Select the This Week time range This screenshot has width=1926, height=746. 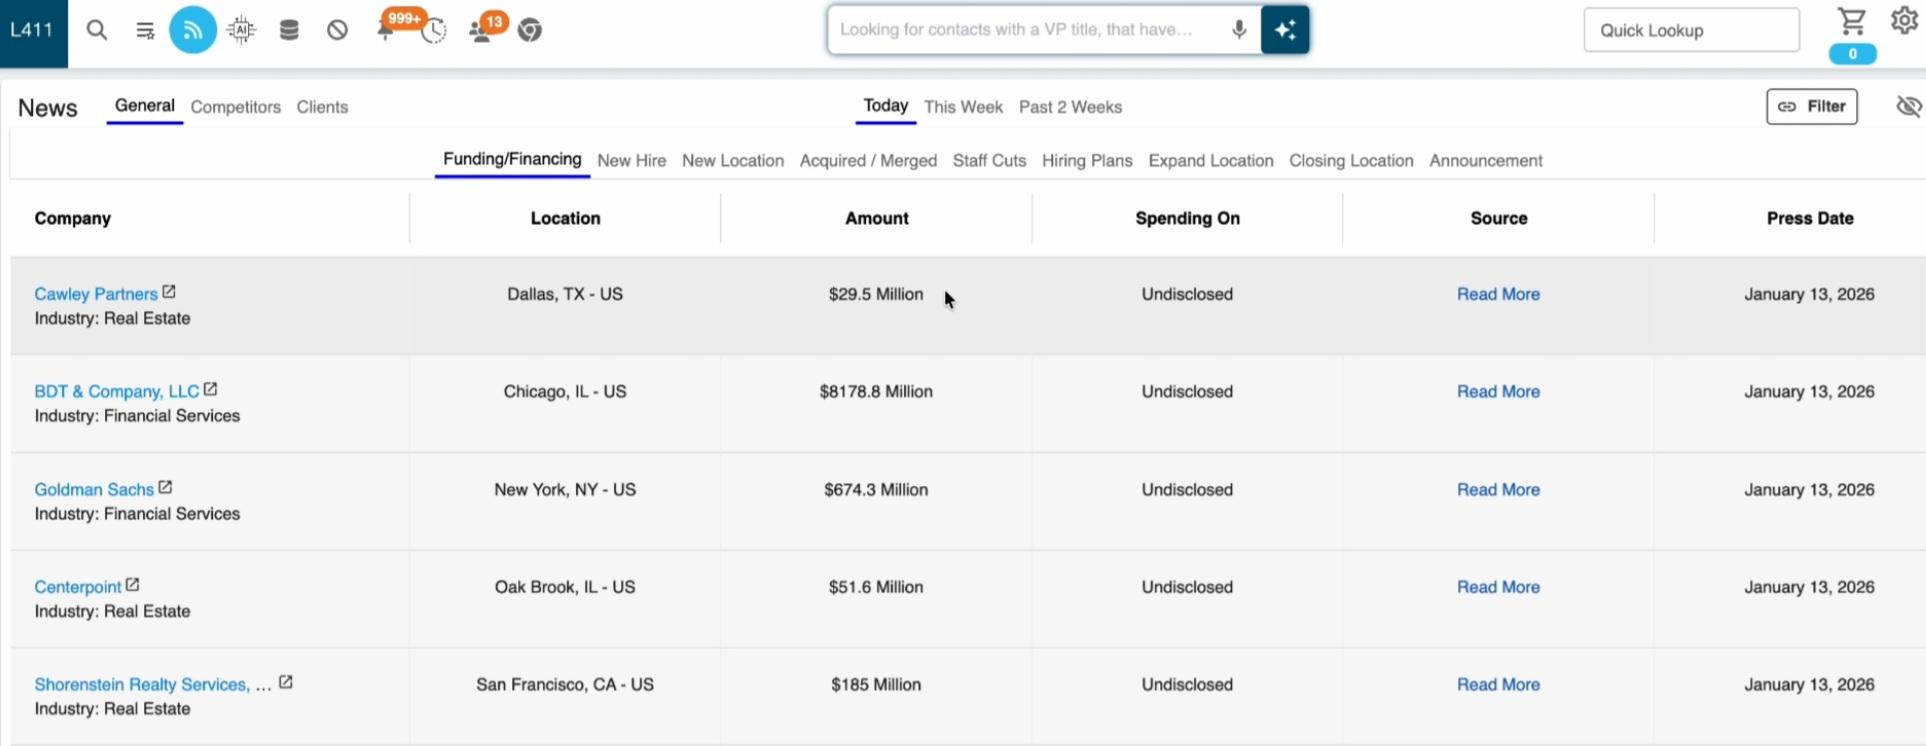click(963, 107)
